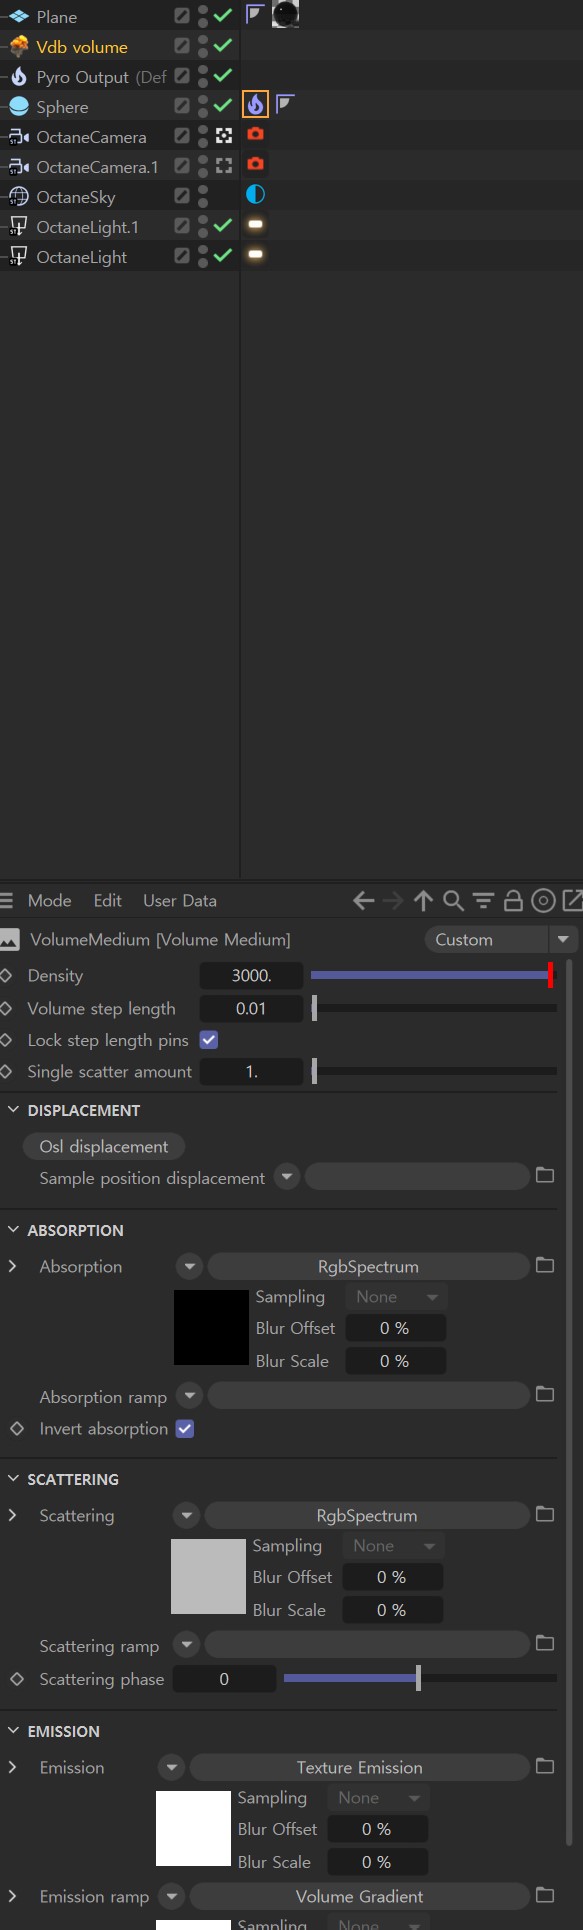
Task: Toggle the Plane enable checkmark
Action: 223,16
